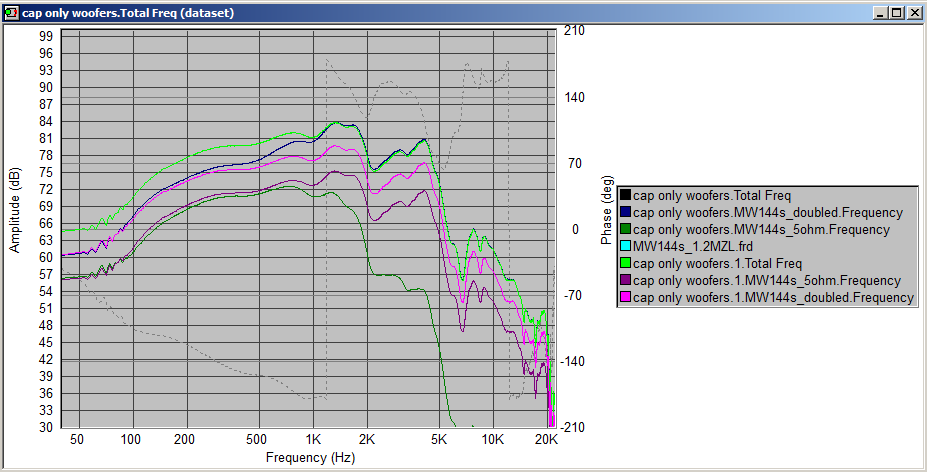Click the bright green swatch for 1.Total Freq
This screenshot has width=927, height=472.
pos(625,263)
